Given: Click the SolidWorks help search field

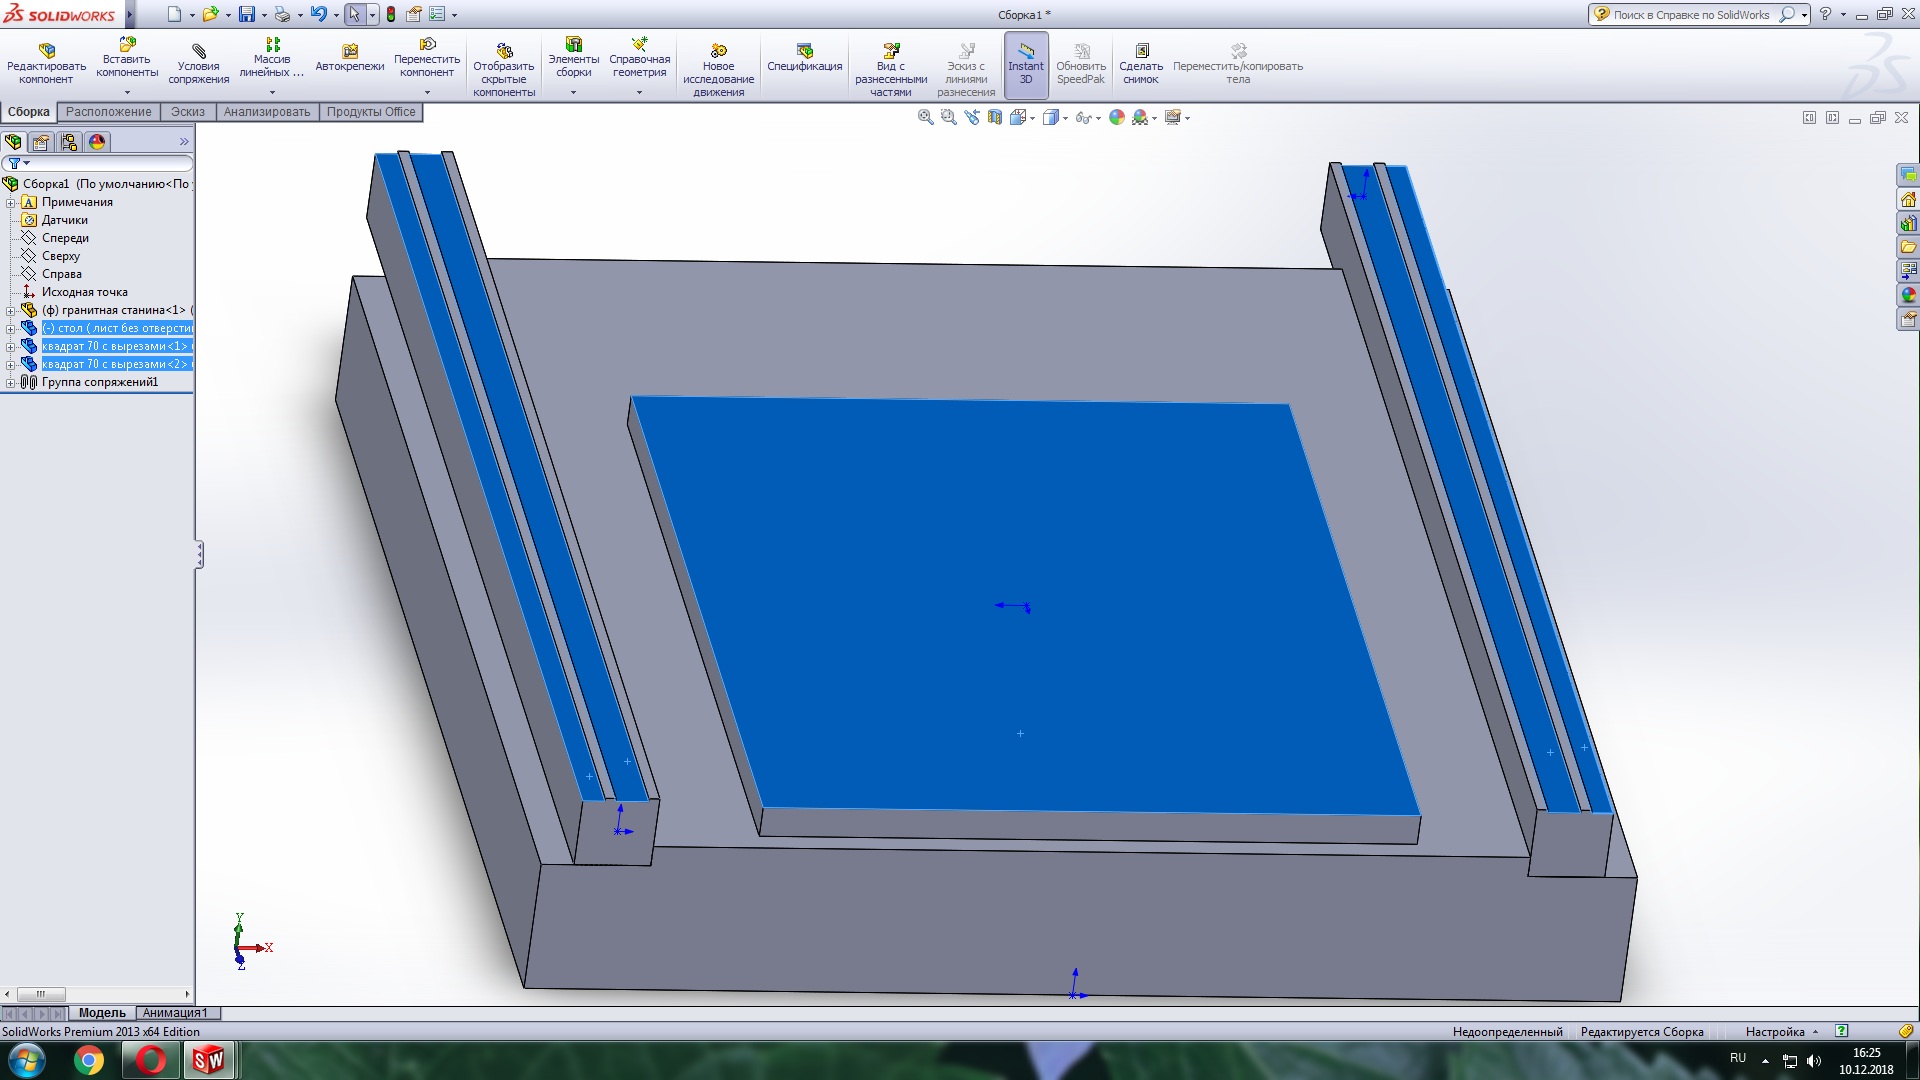Looking at the screenshot, I should click(1690, 15).
